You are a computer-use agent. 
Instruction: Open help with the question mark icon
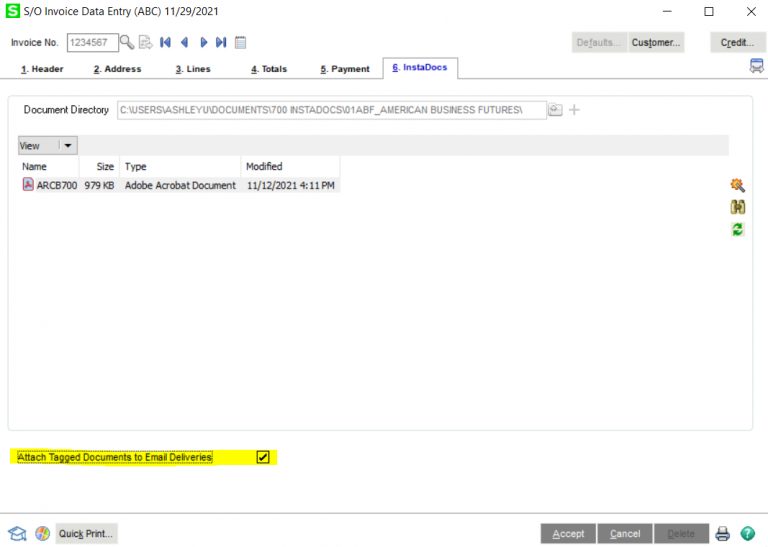pyautogui.click(x=746, y=534)
